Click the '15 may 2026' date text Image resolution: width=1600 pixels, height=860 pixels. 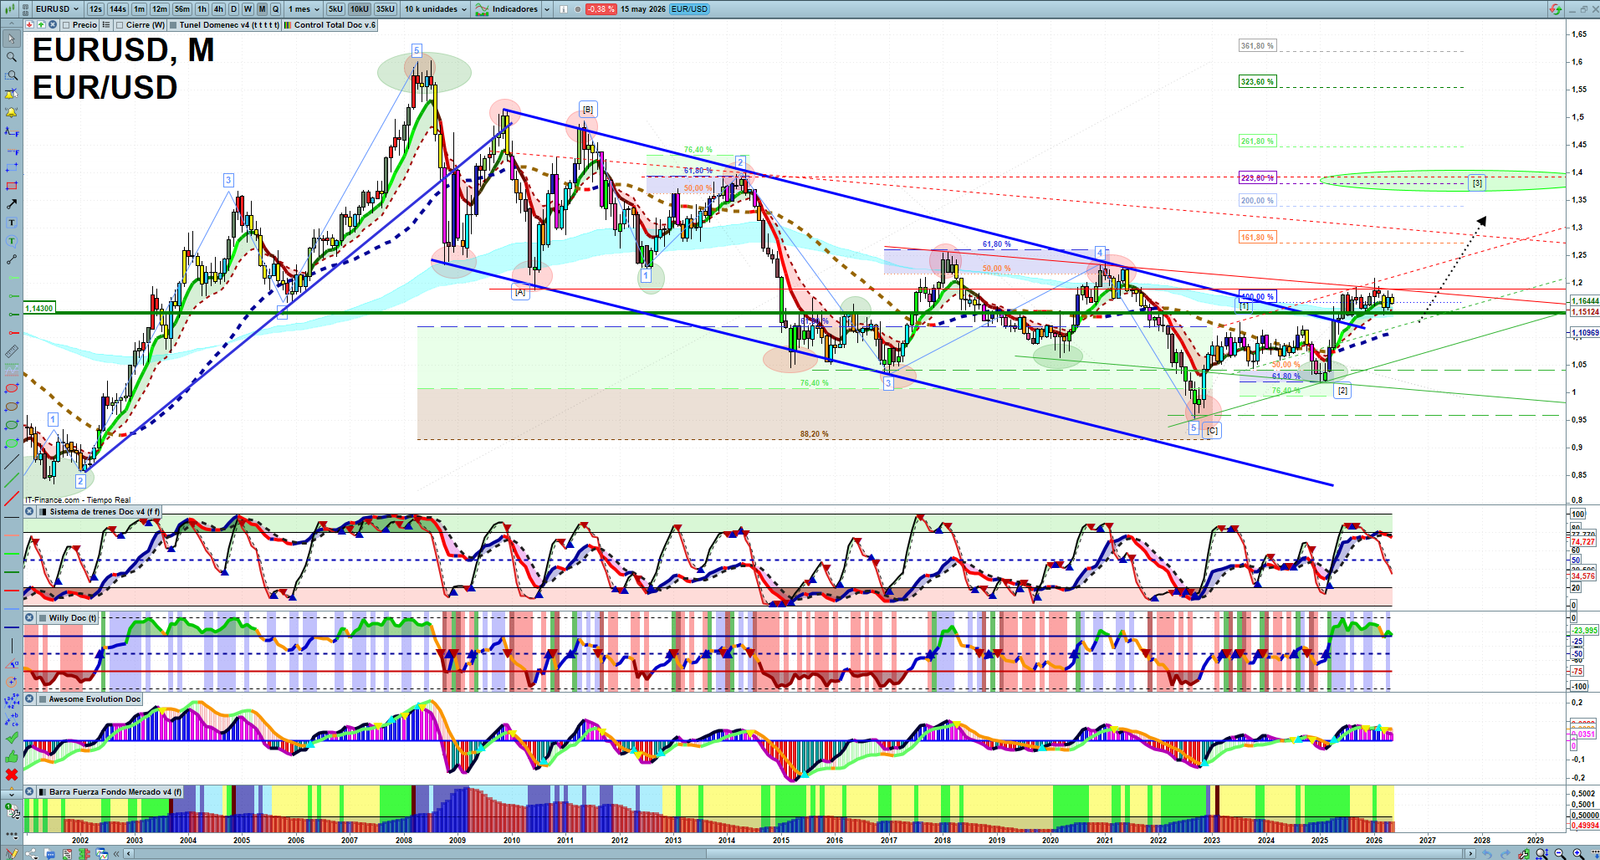[643, 9]
